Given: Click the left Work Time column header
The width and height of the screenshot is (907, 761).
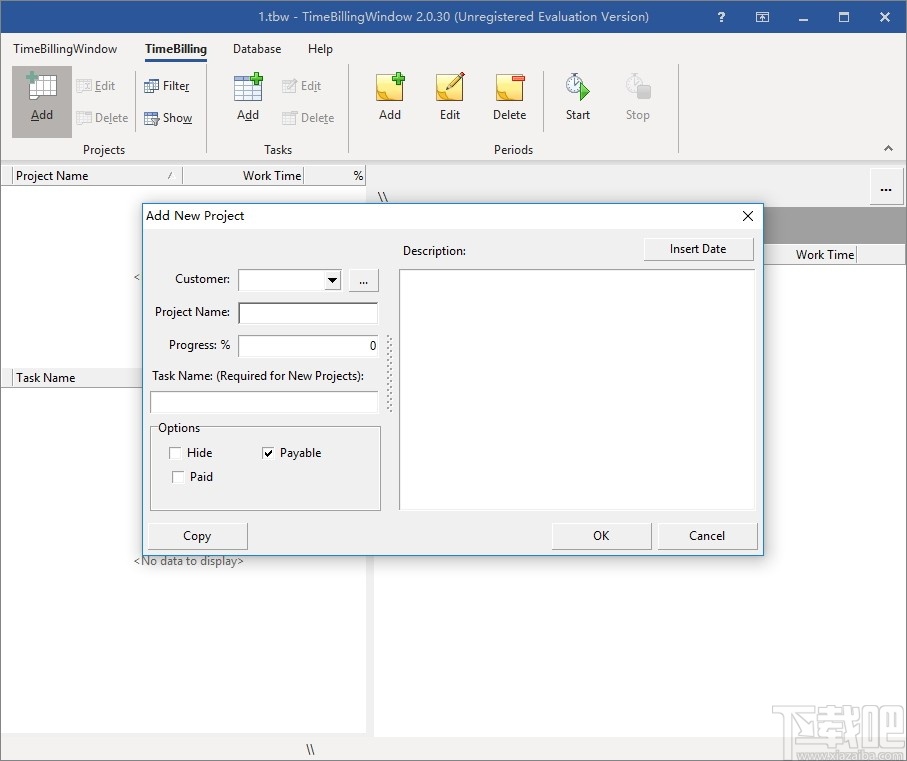Looking at the screenshot, I should coord(243,176).
